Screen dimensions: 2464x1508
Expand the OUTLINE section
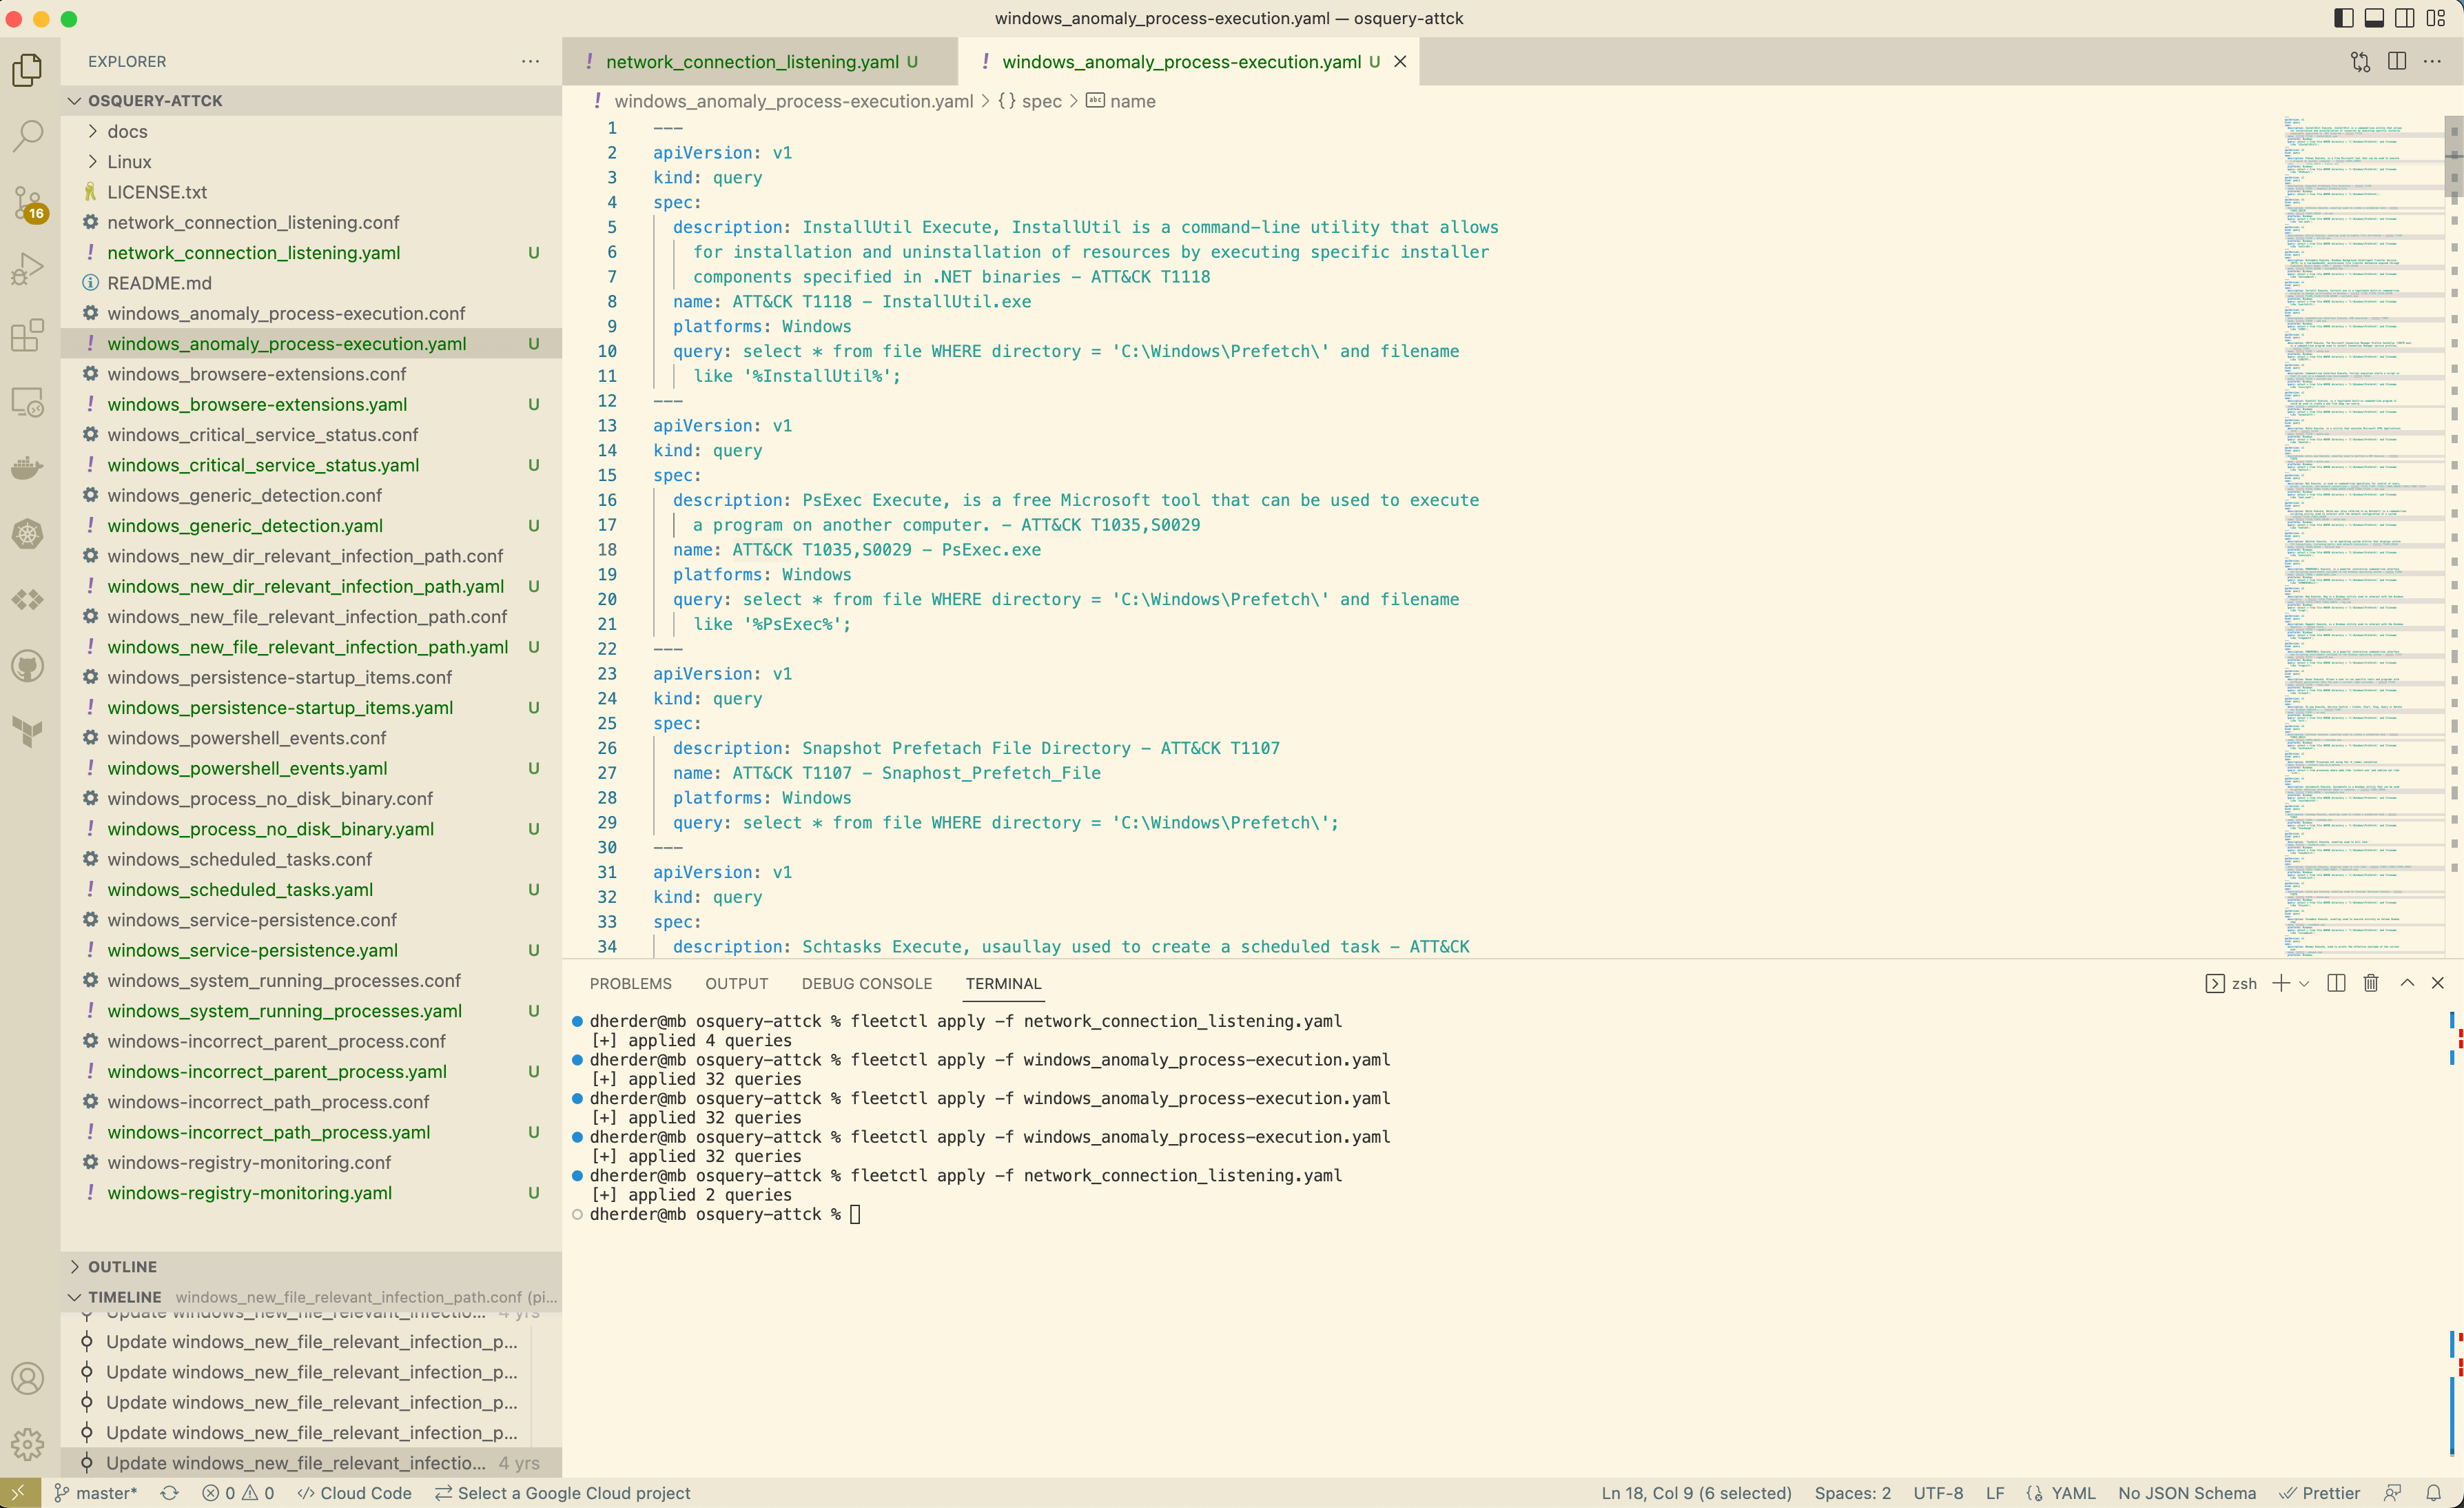point(311,1267)
